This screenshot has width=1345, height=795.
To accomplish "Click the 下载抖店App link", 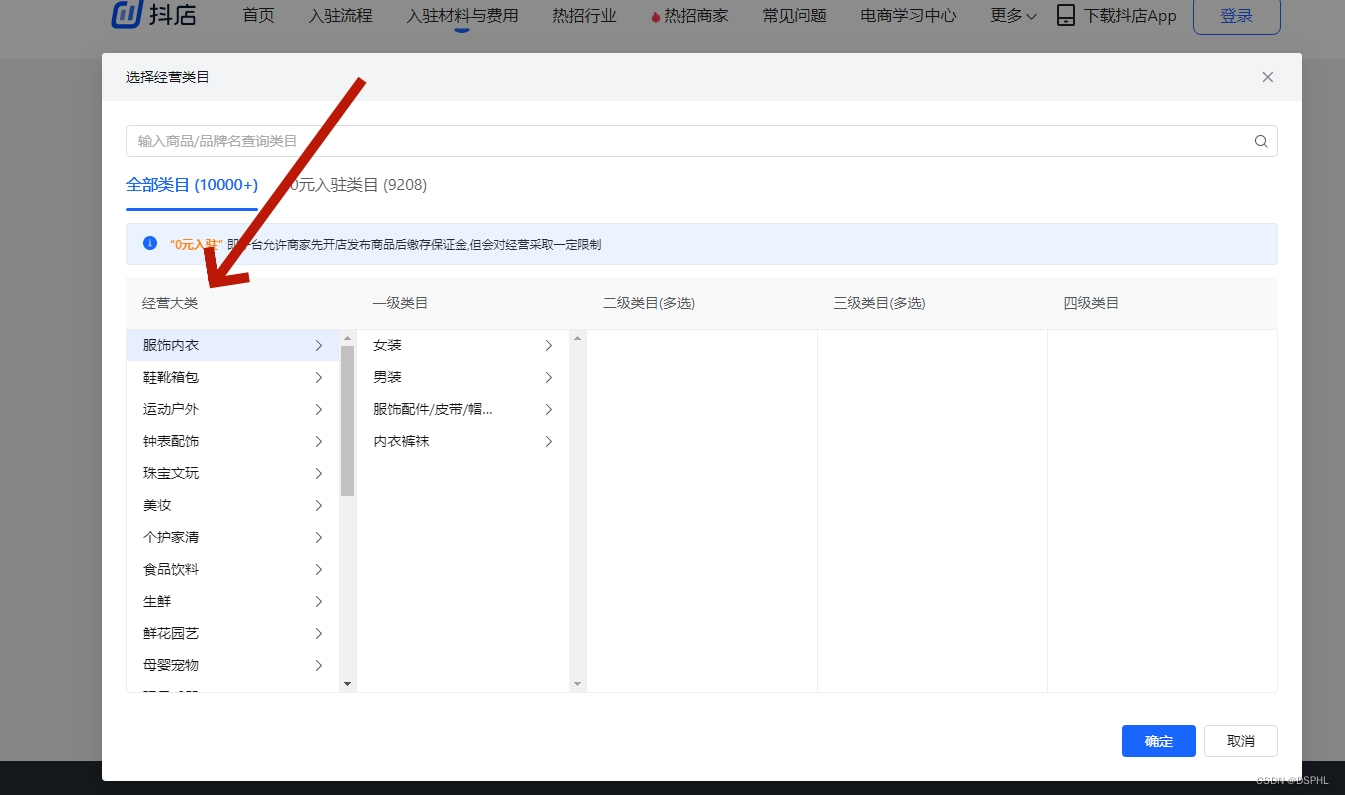I will [x=1131, y=16].
